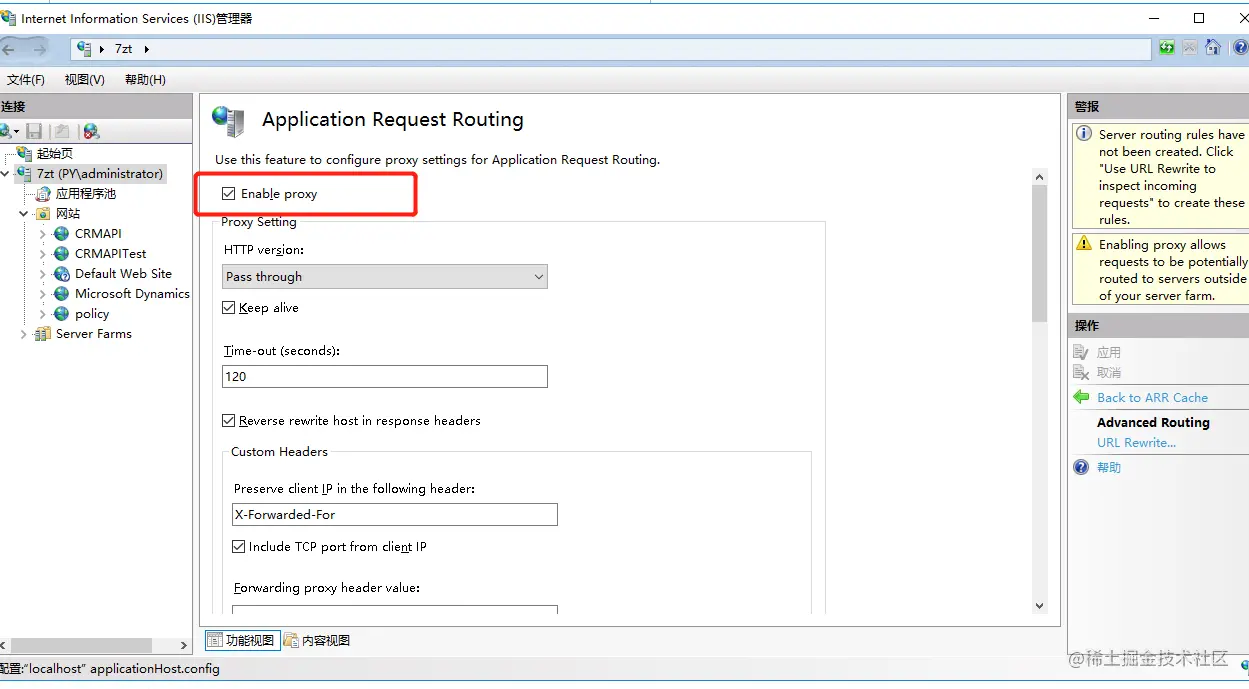Switch to 内容视图 content view tab
Screen dimensions: 1249x689
point(317,640)
